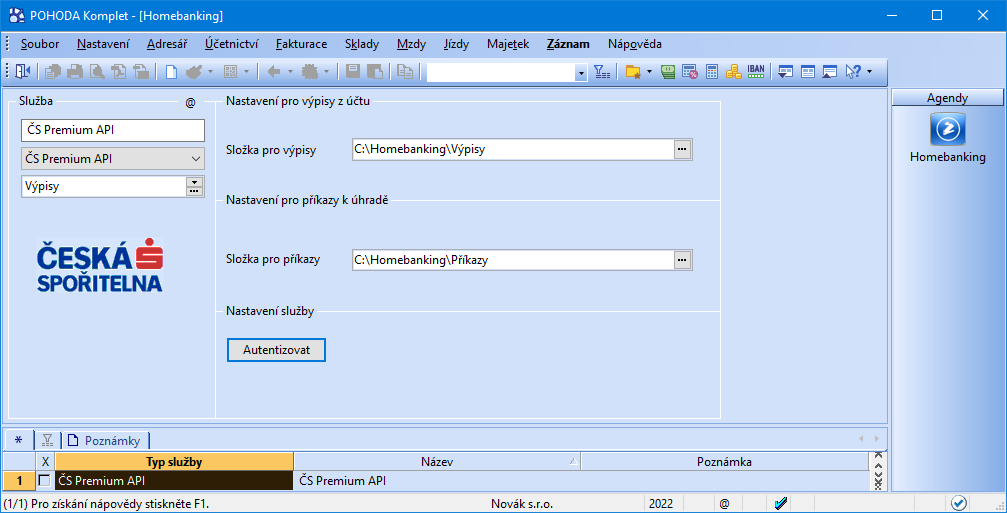The height and width of the screenshot is (513, 1007).
Task: Click the service name field ČS Premium API
Action: pyautogui.click(x=113, y=130)
